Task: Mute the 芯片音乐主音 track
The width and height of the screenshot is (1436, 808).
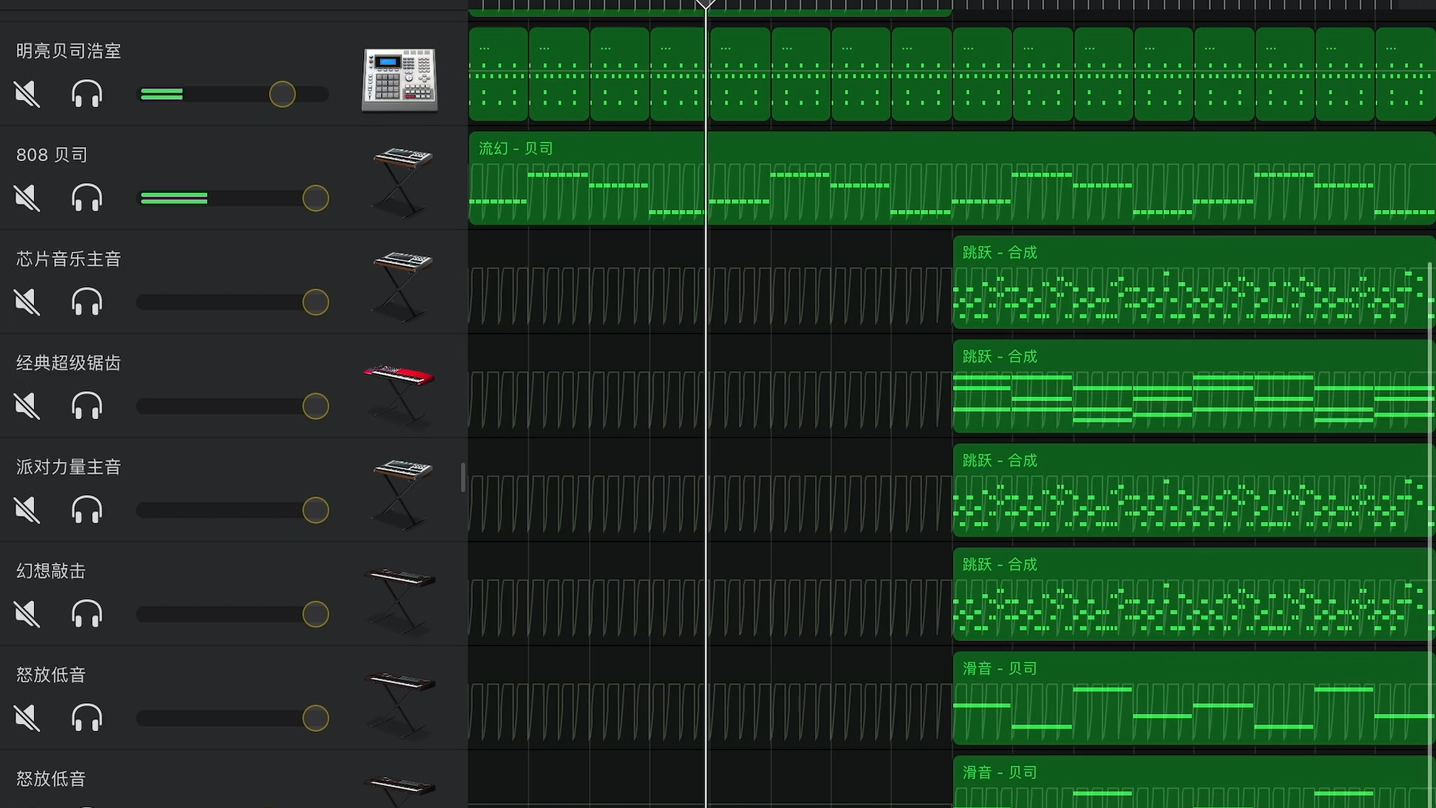Action: click(28, 302)
